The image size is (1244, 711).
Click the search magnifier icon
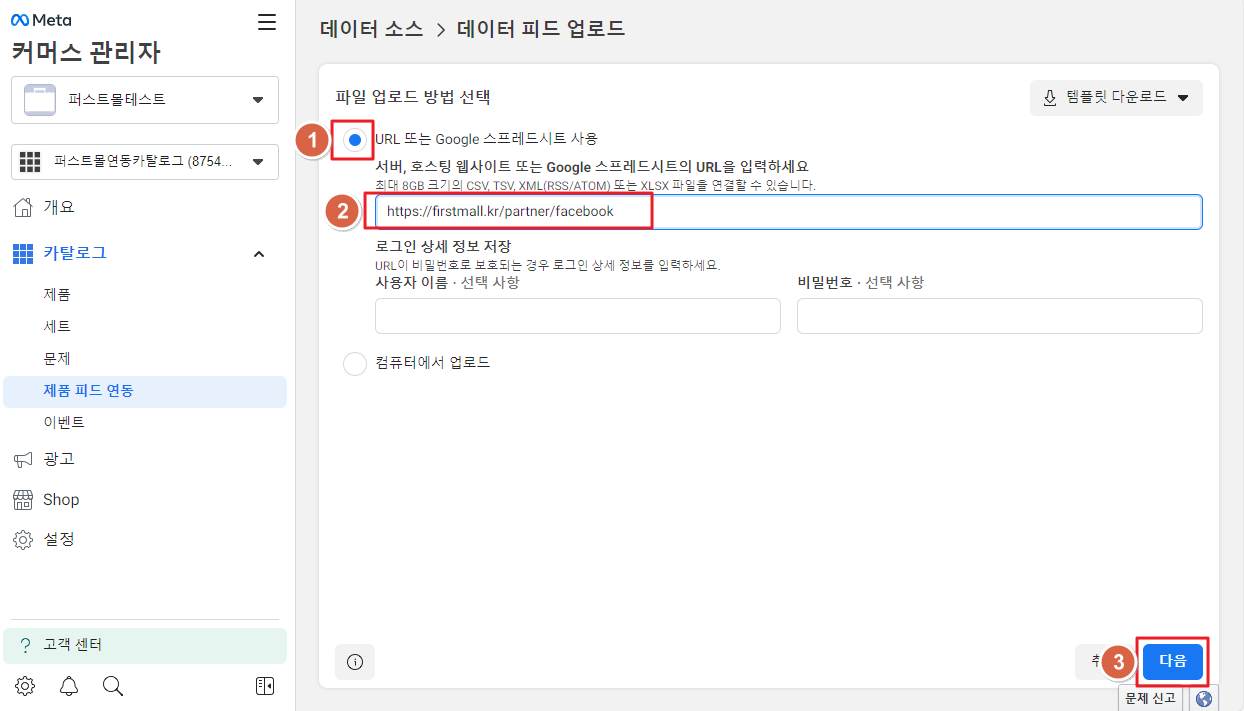(113, 686)
